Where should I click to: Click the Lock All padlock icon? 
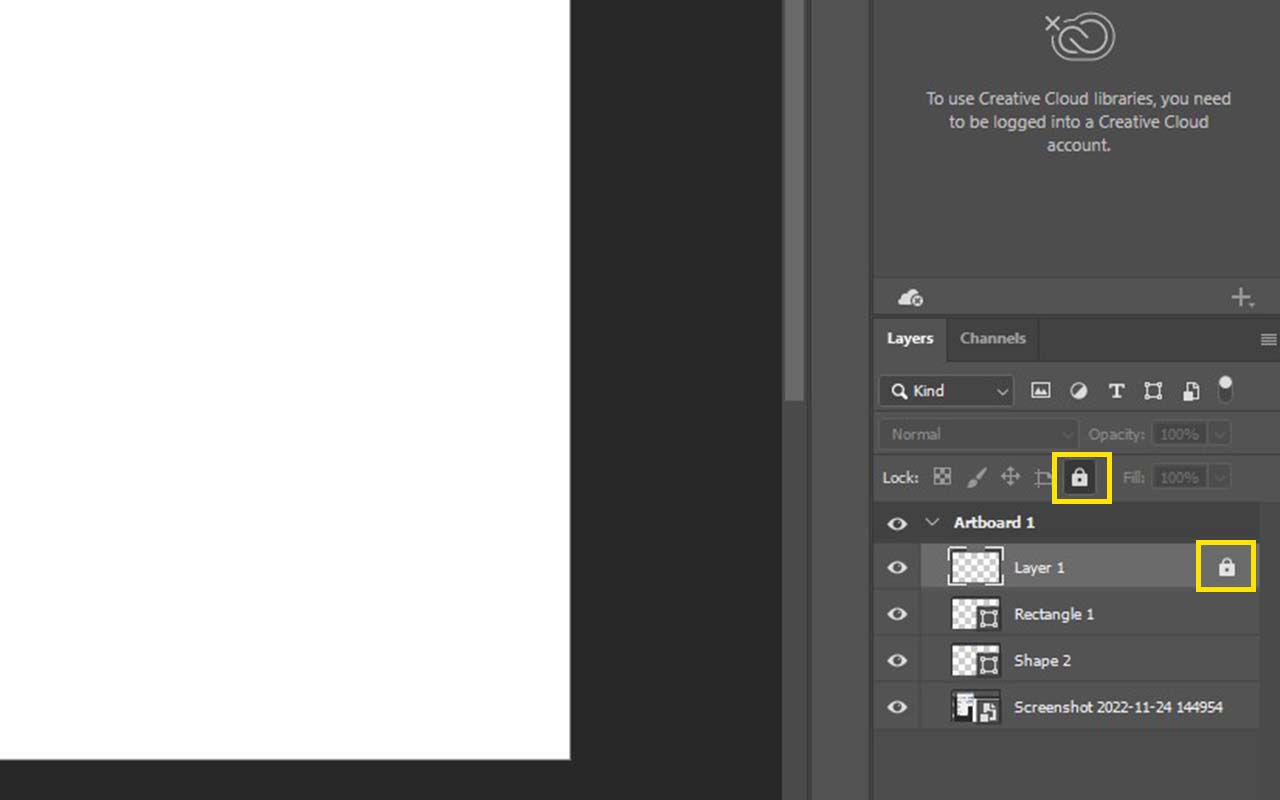(x=1081, y=477)
